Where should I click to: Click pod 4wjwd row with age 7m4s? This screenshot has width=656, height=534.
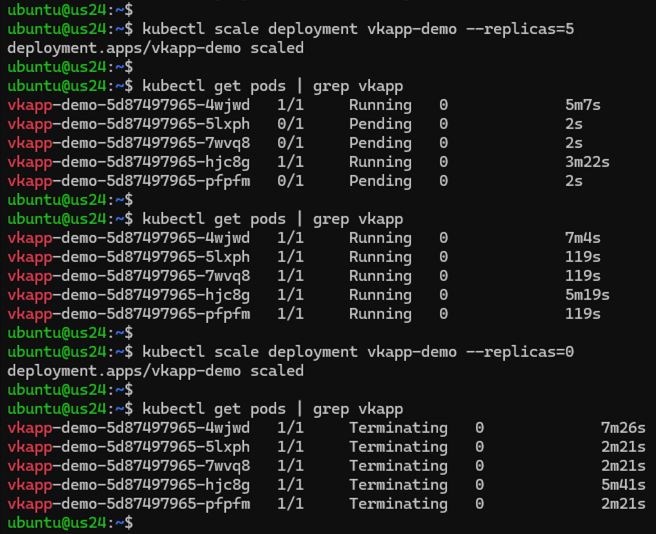pyautogui.click(x=304, y=238)
